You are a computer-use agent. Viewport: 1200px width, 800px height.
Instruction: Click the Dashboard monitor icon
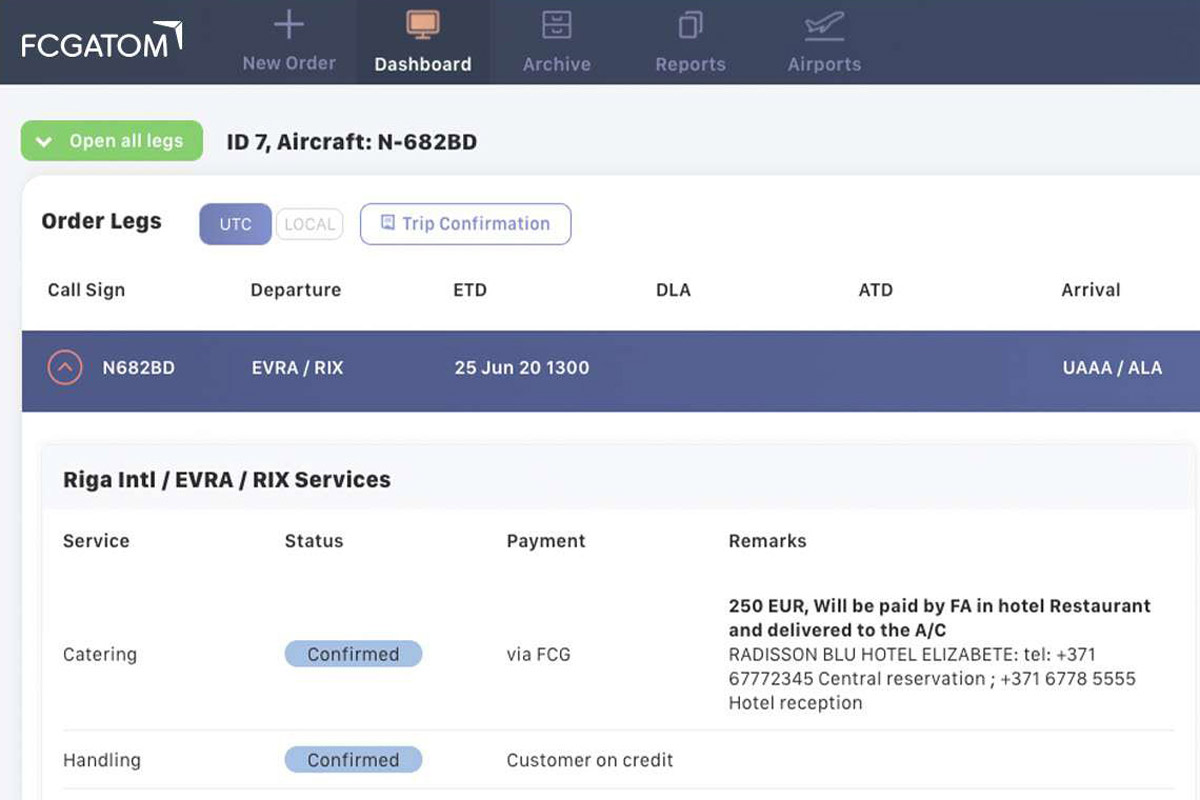(423, 24)
